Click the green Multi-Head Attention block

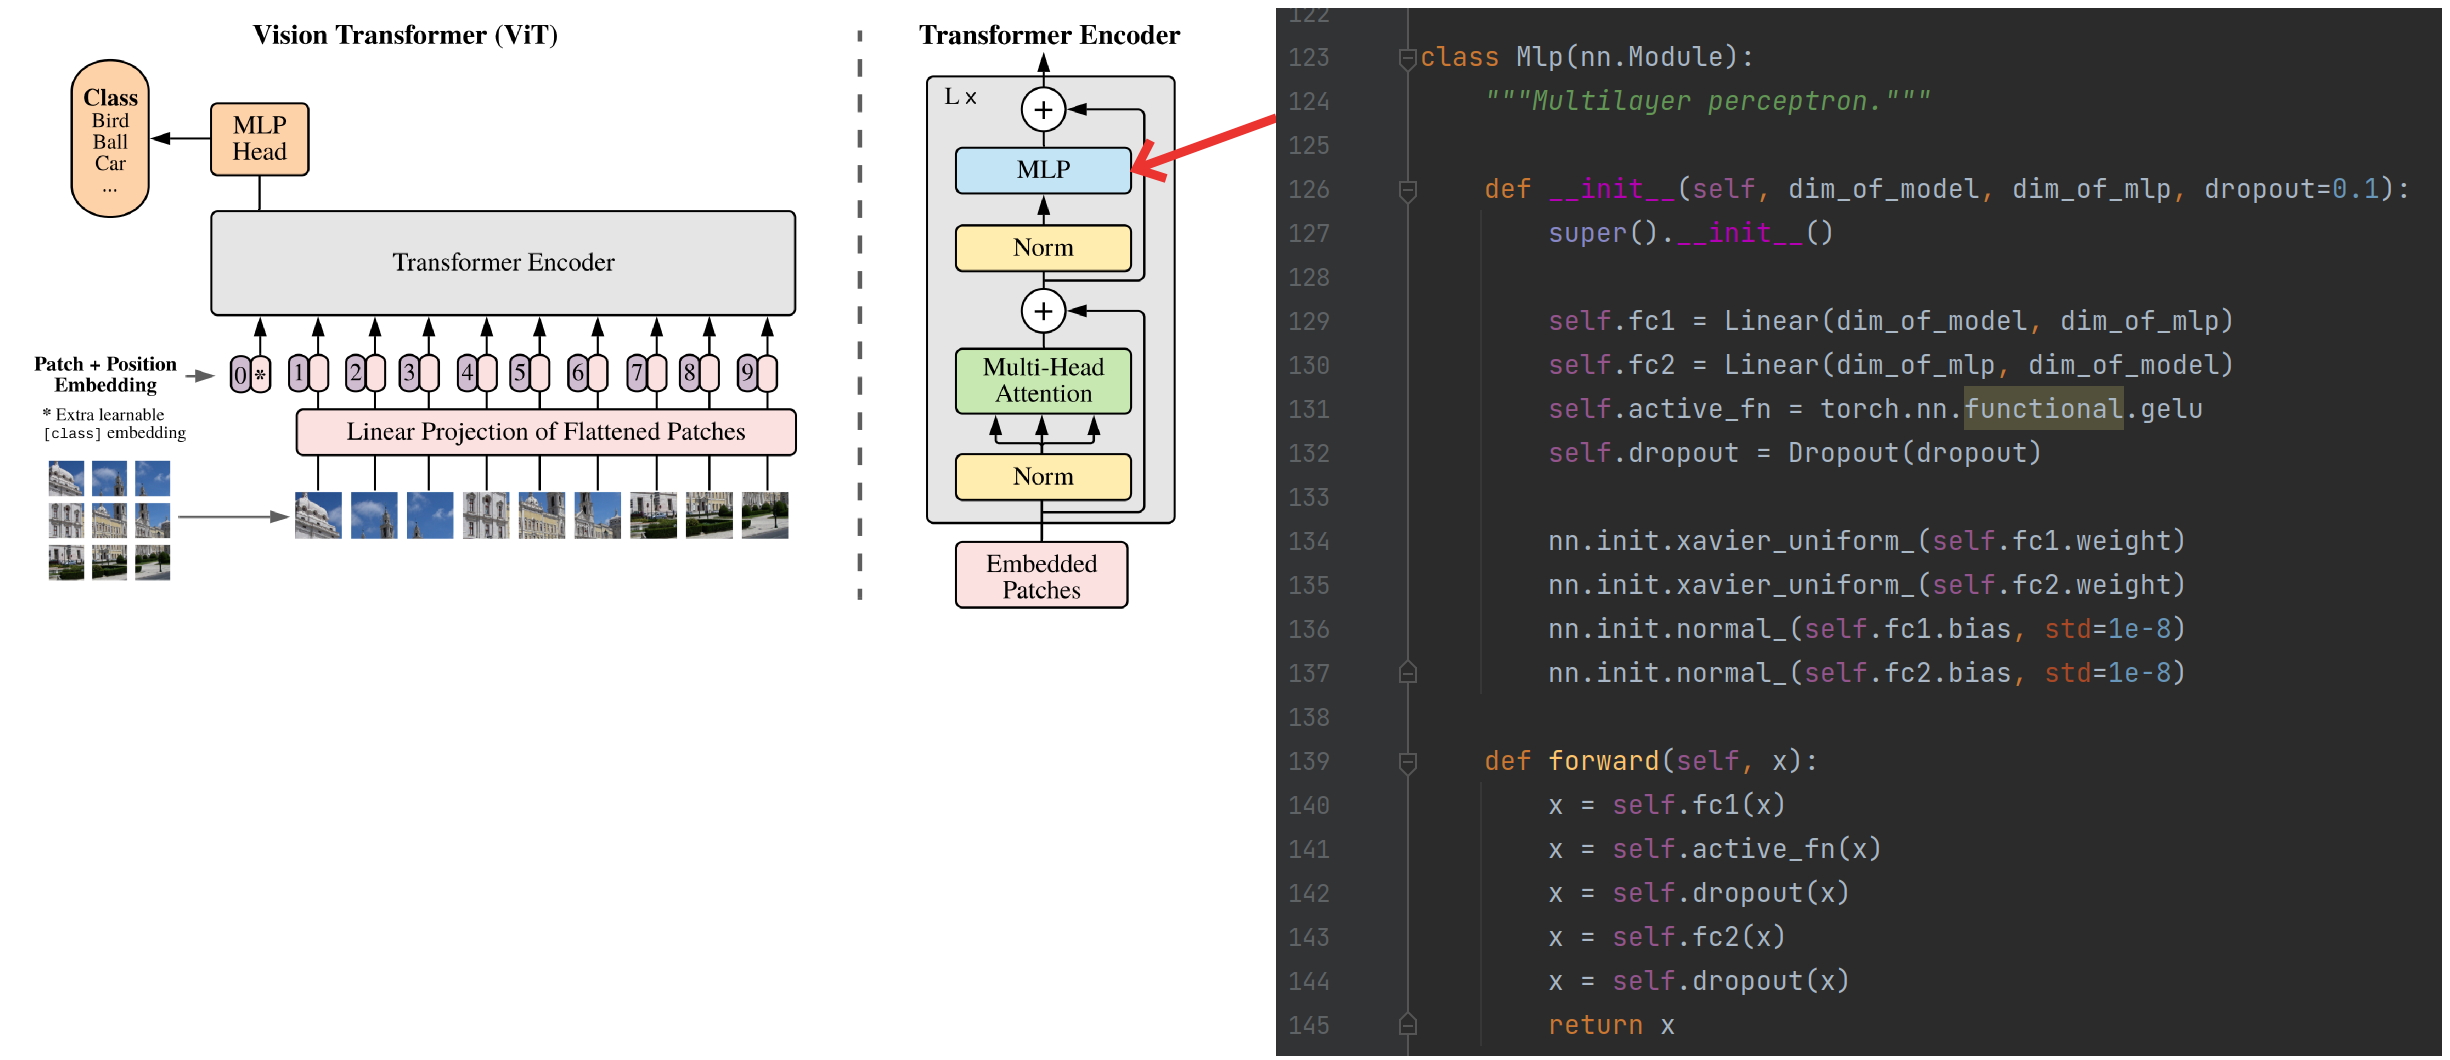(x=1043, y=381)
